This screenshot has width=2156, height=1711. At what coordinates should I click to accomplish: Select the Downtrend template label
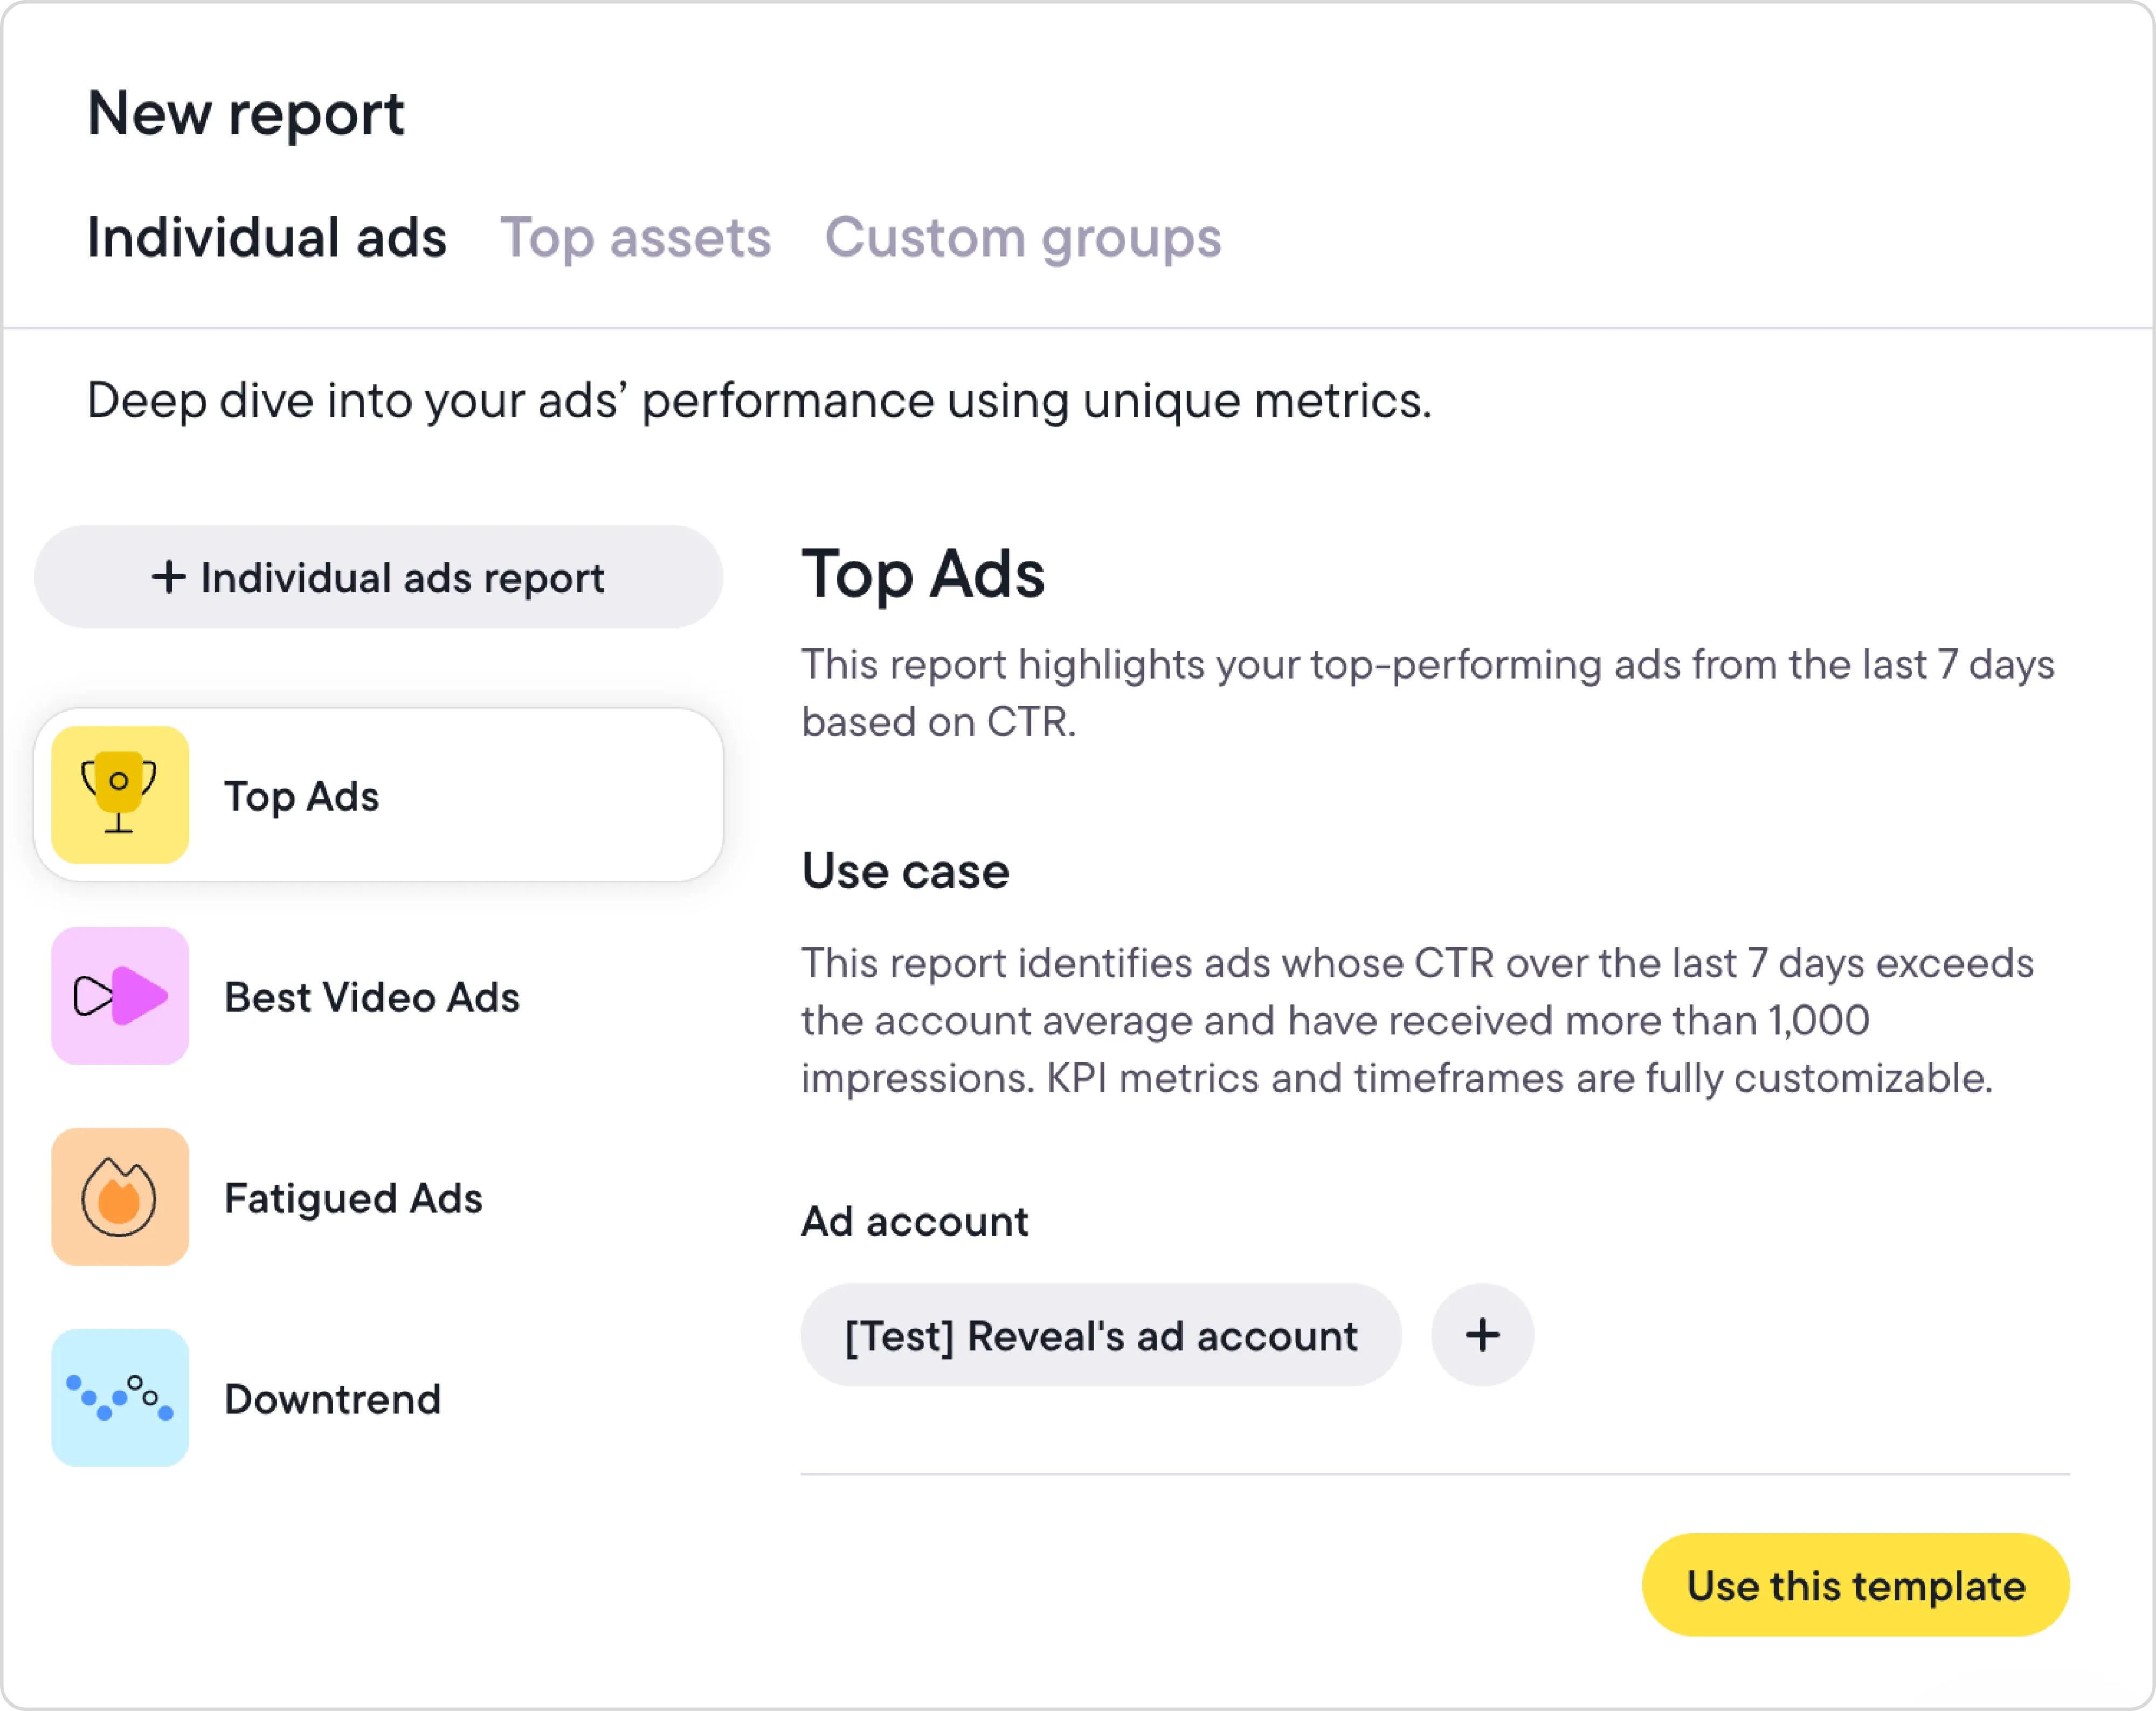332,1399
